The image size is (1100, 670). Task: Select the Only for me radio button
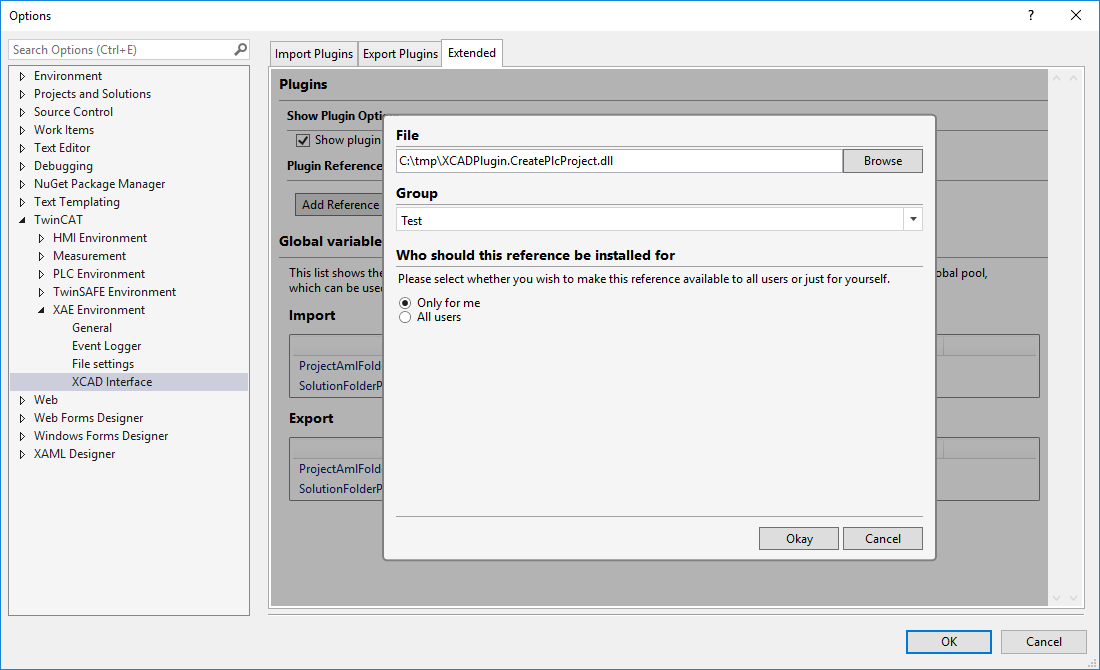[405, 303]
